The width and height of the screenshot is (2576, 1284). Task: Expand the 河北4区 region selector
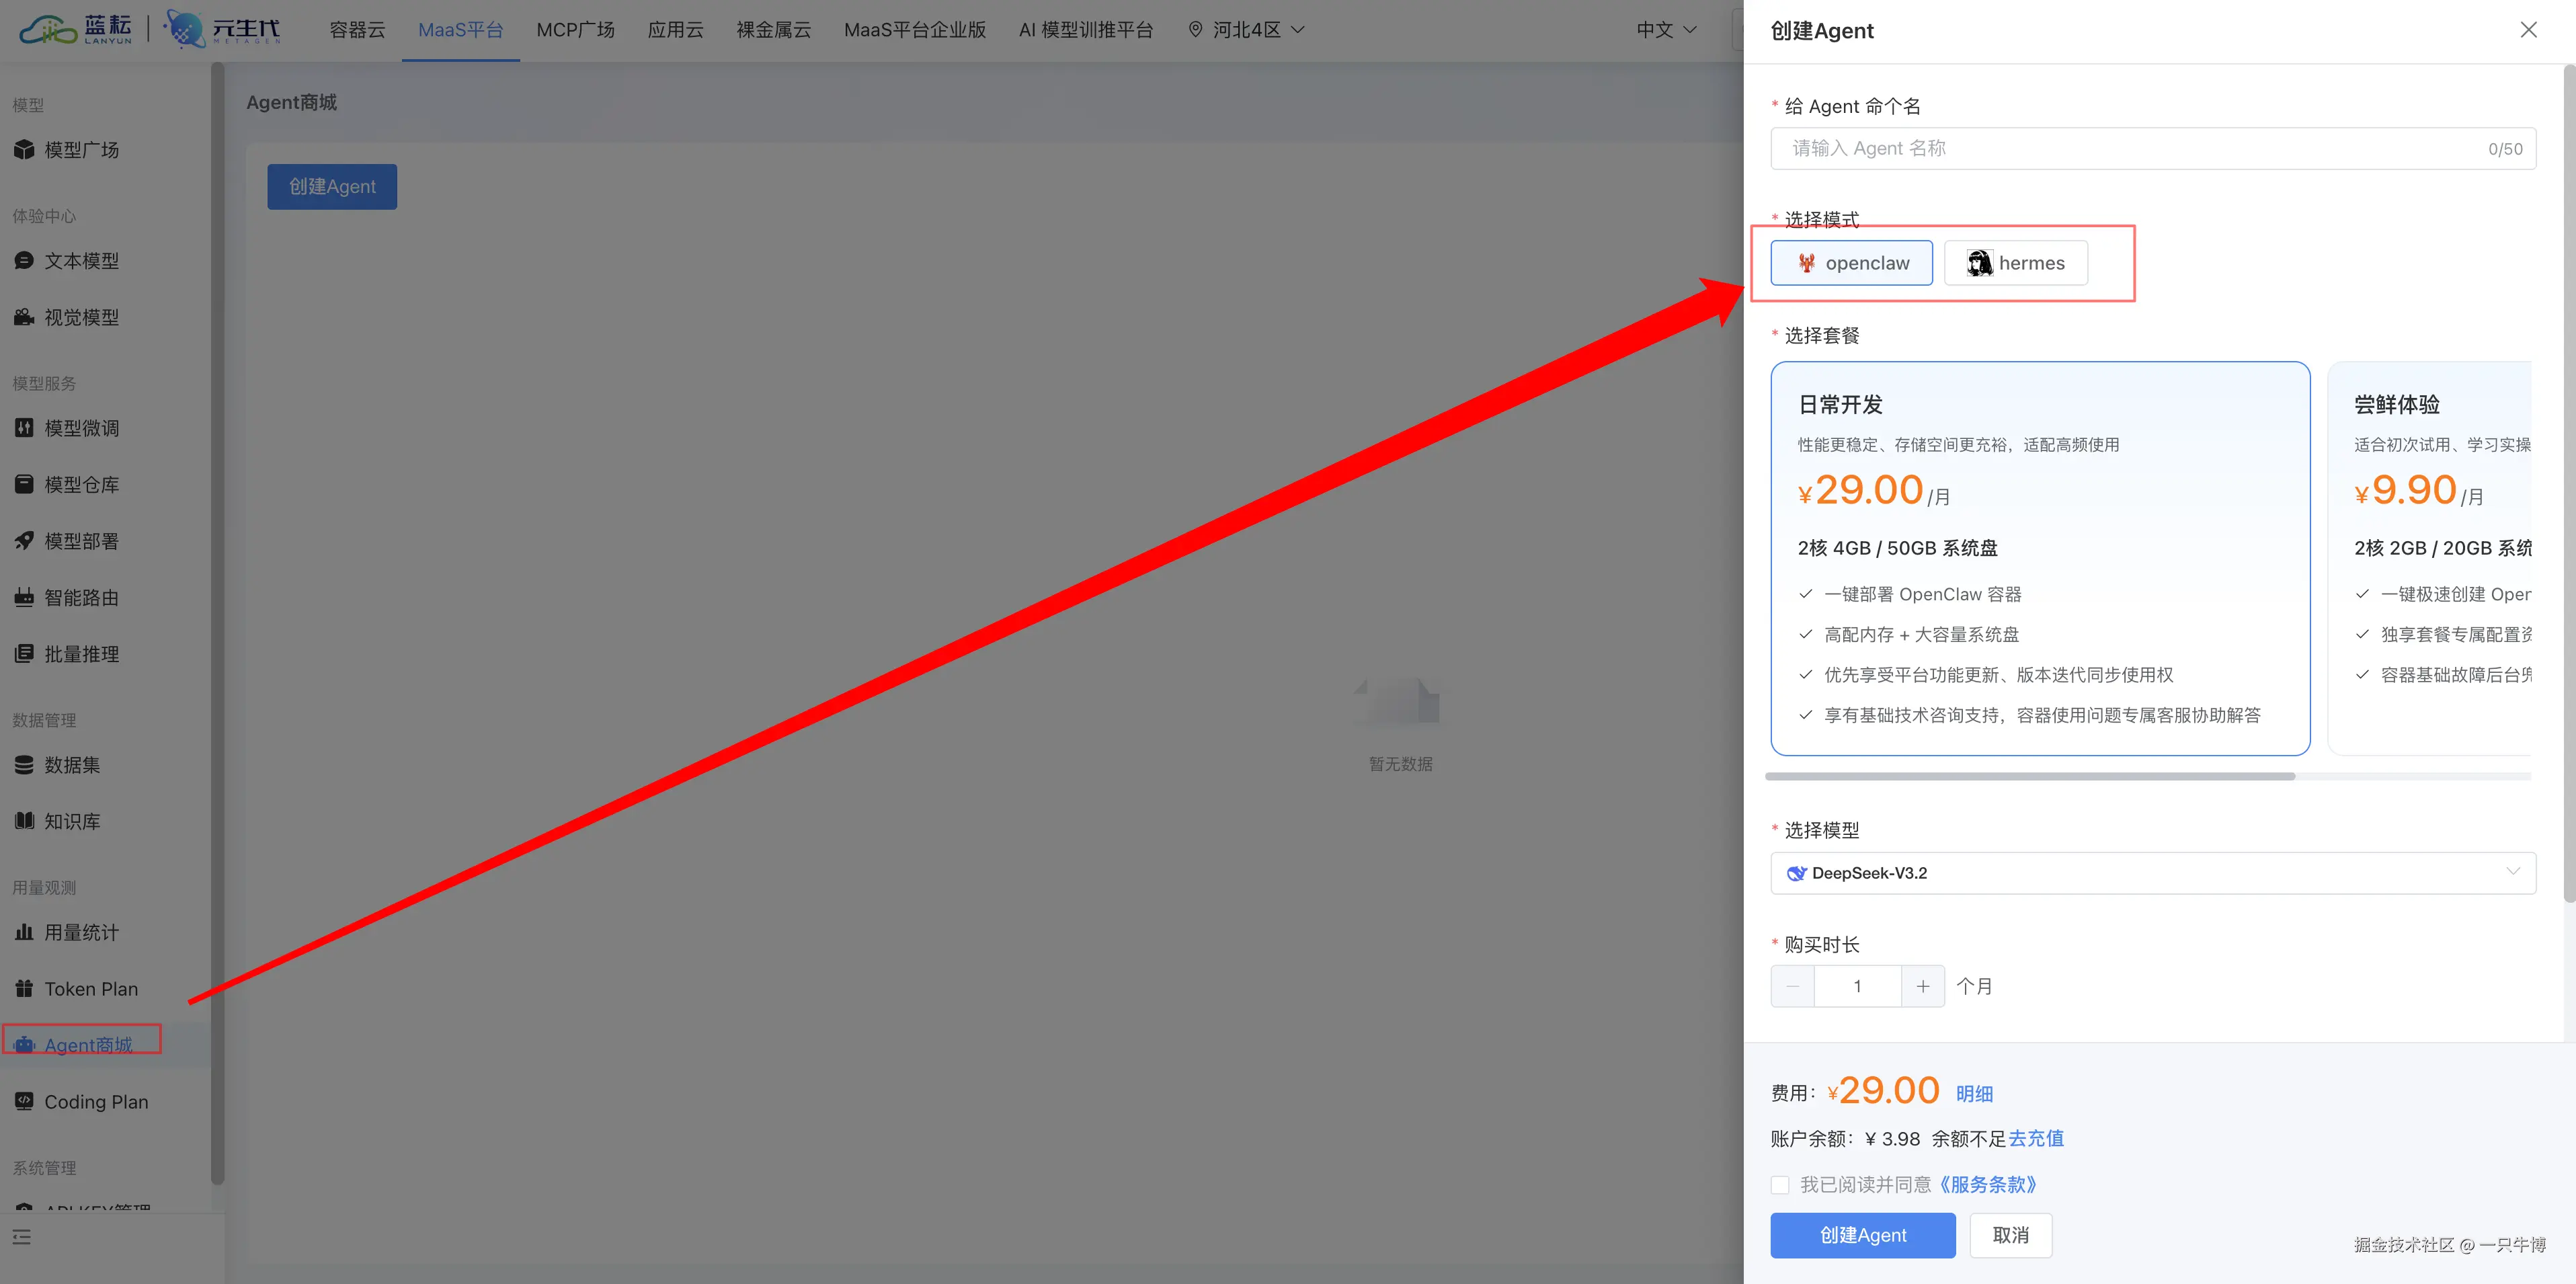tap(1246, 30)
